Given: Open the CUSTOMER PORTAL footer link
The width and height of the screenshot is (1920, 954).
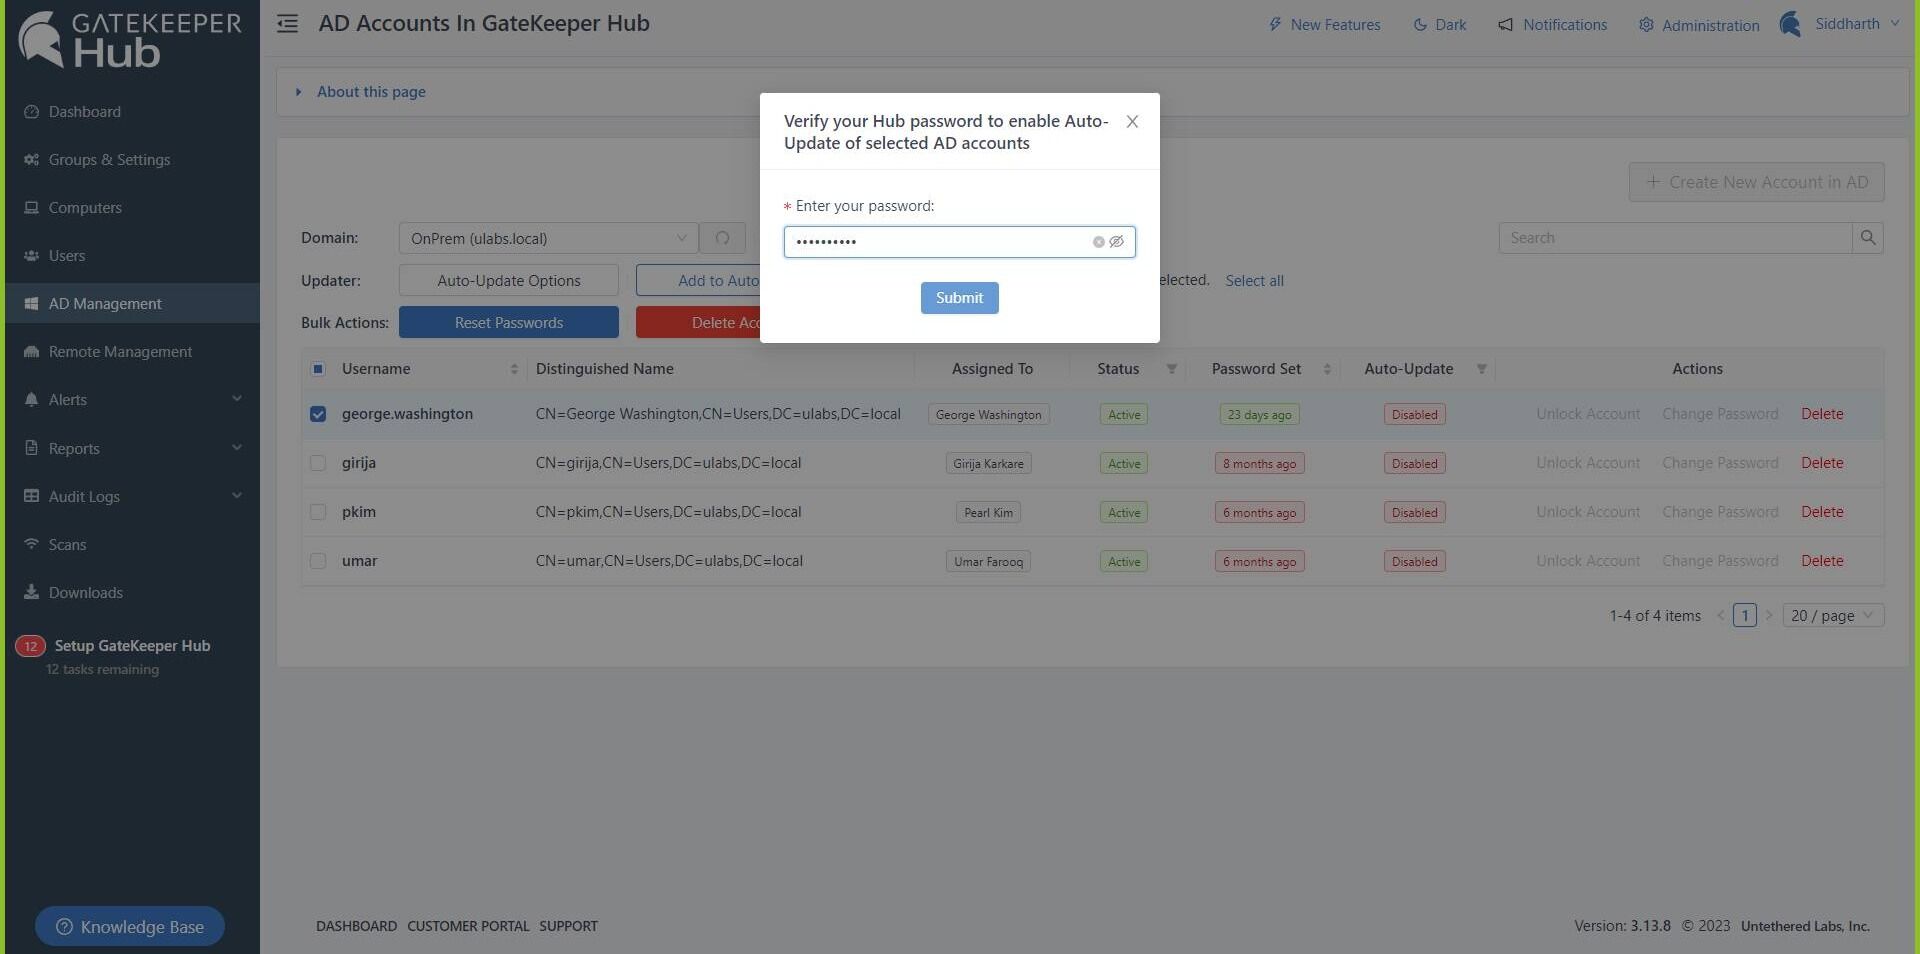Looking at the screenshot, I should pyautogui.click(x=468, y=926).
